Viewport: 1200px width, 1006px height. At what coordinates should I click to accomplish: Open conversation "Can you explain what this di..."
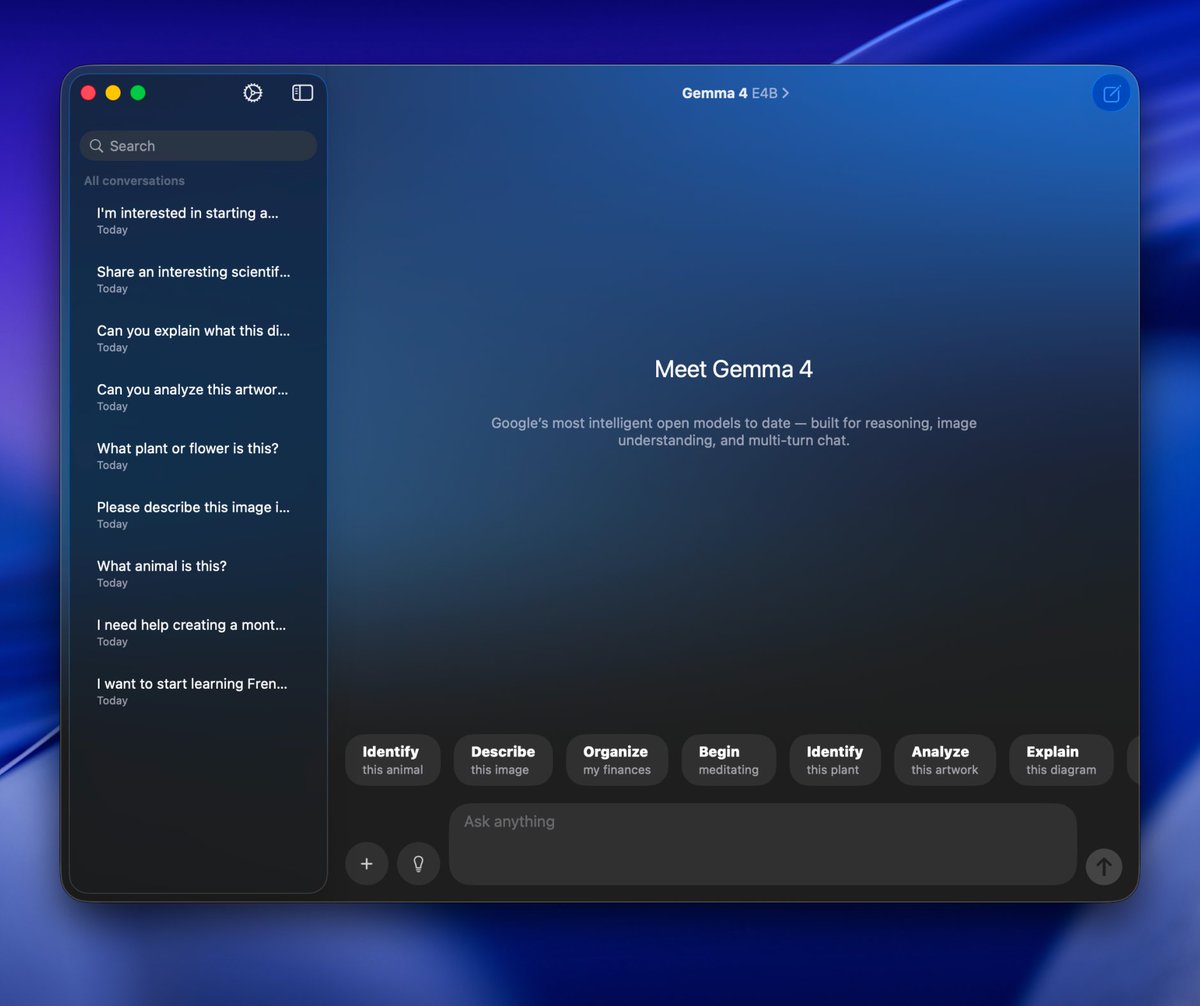(x=198, y=338)
